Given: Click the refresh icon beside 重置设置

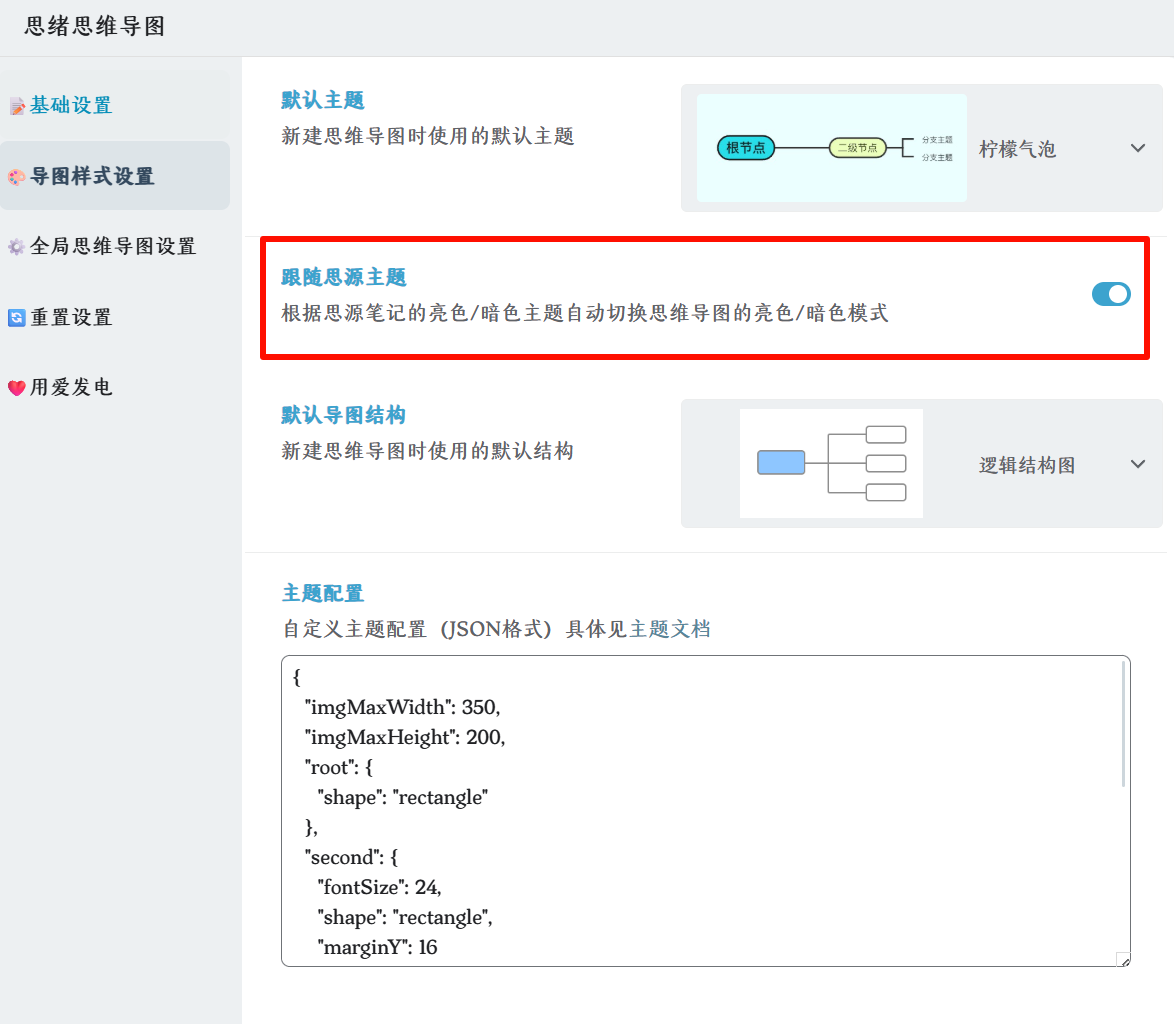Looking at the screenshot, I should pyautogui.click(x=16, y=318).
